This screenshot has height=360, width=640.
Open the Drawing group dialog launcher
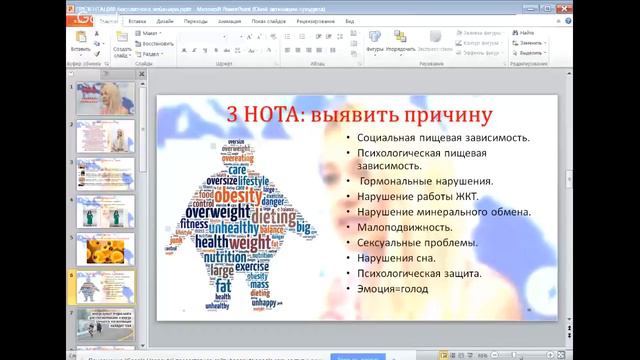pos(504,64)
